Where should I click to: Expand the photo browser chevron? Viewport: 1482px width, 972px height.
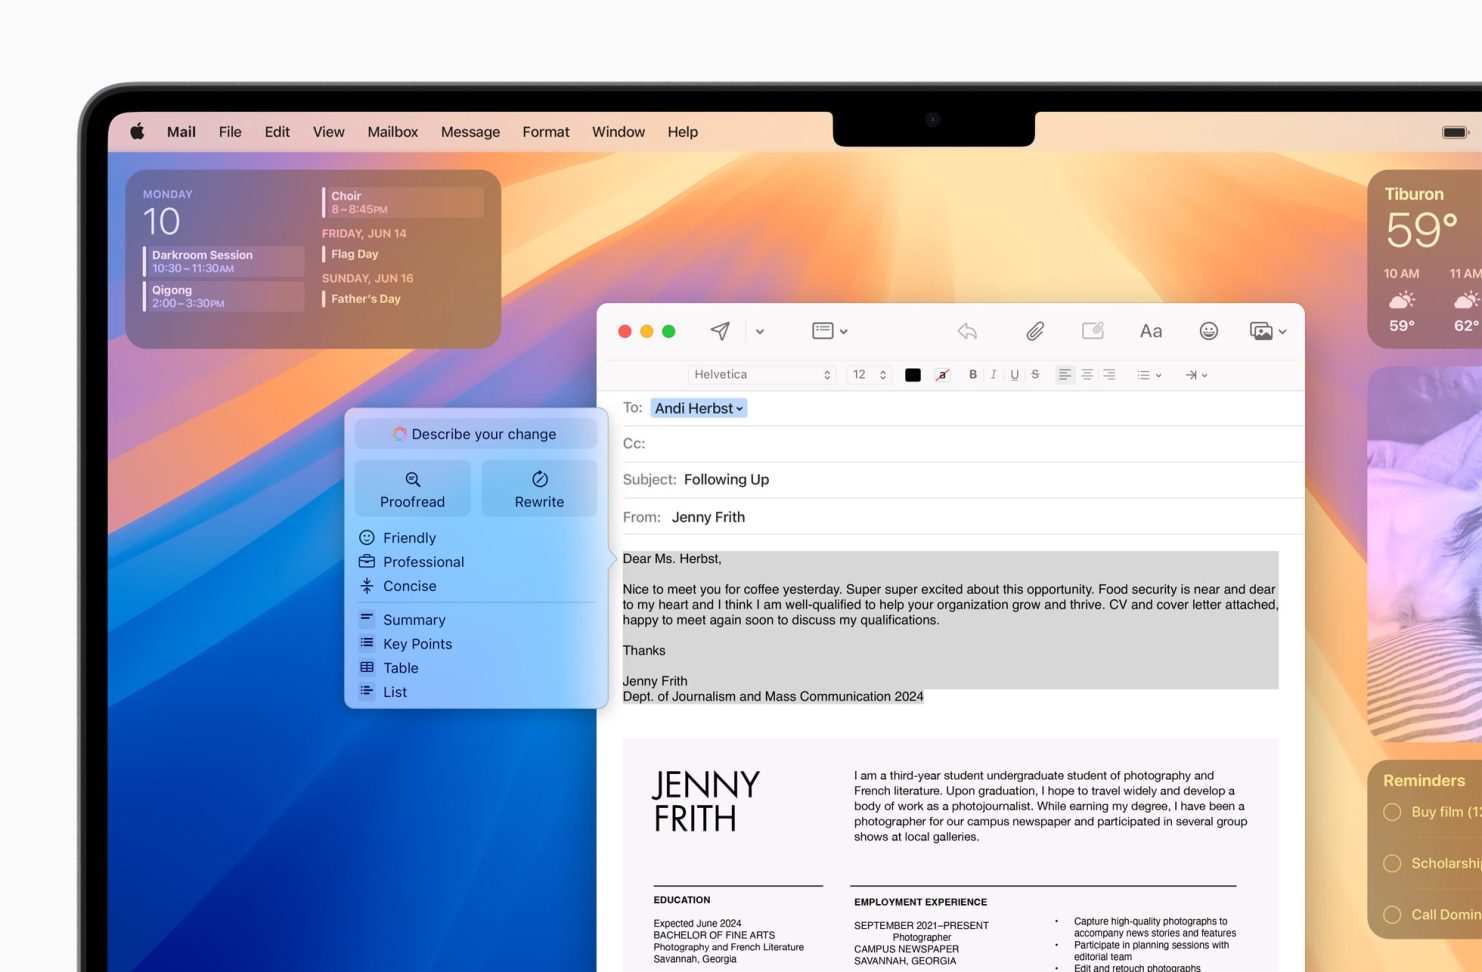(x=1282, y=332)
